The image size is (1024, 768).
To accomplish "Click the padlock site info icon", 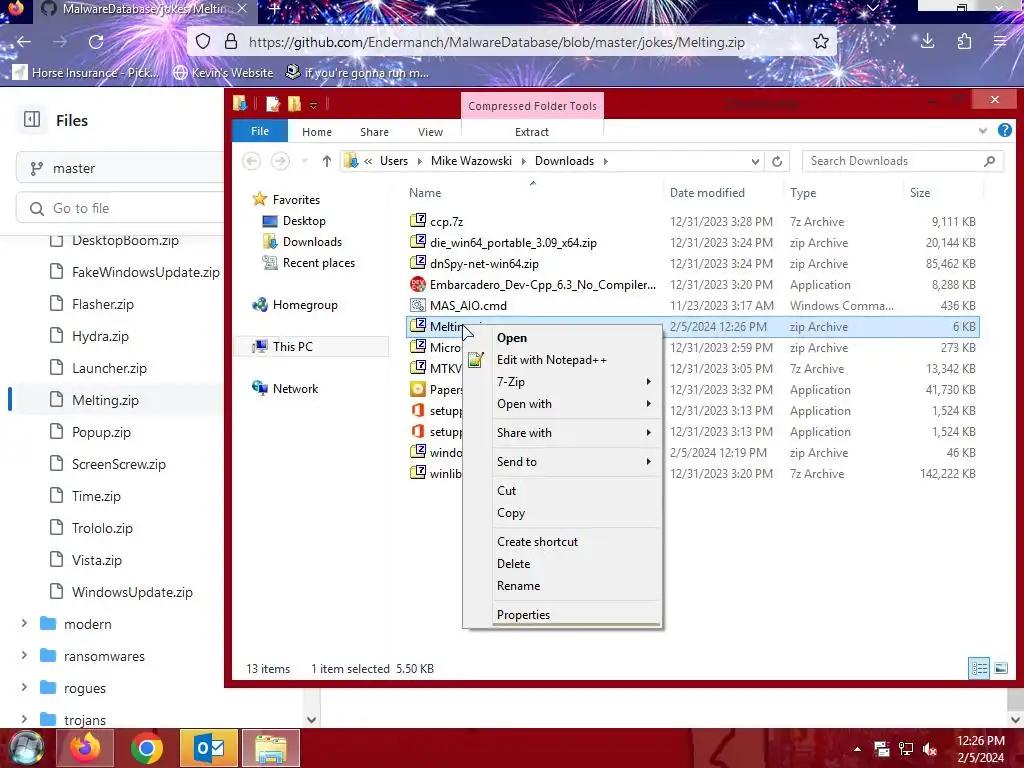I will [231, 42].
